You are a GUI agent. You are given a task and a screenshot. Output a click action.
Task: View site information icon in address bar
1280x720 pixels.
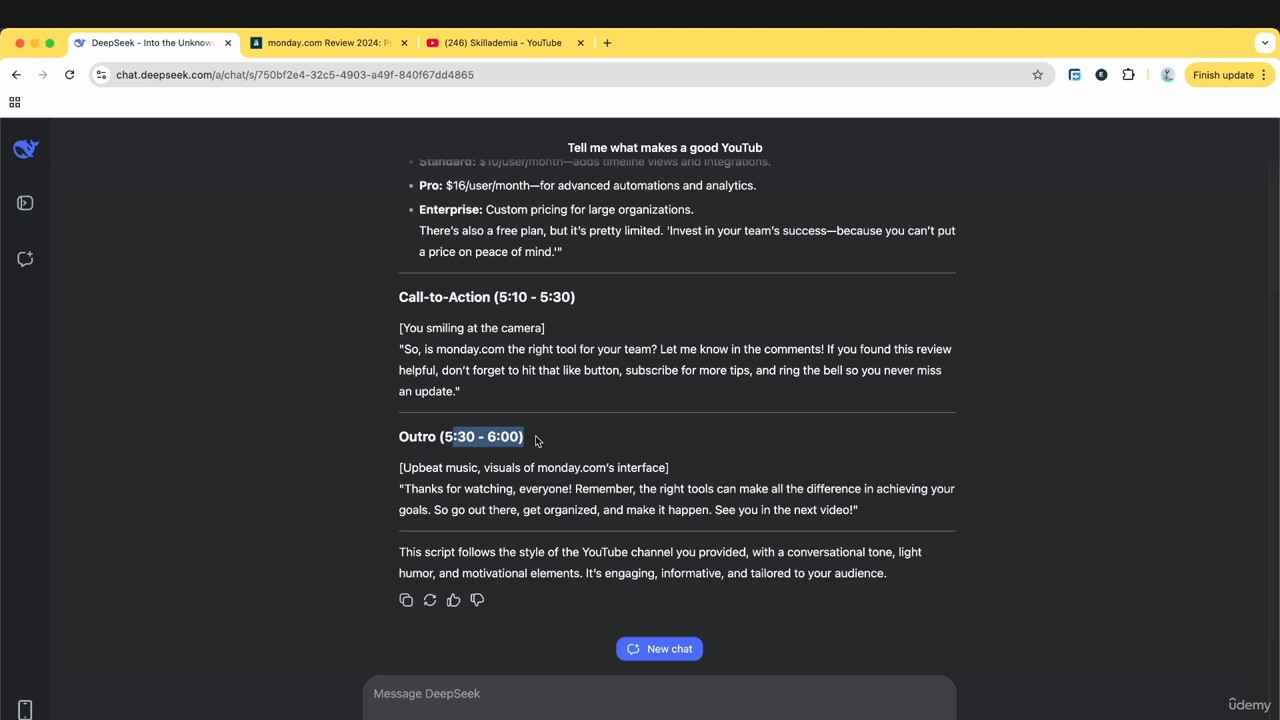pos(101,75)
